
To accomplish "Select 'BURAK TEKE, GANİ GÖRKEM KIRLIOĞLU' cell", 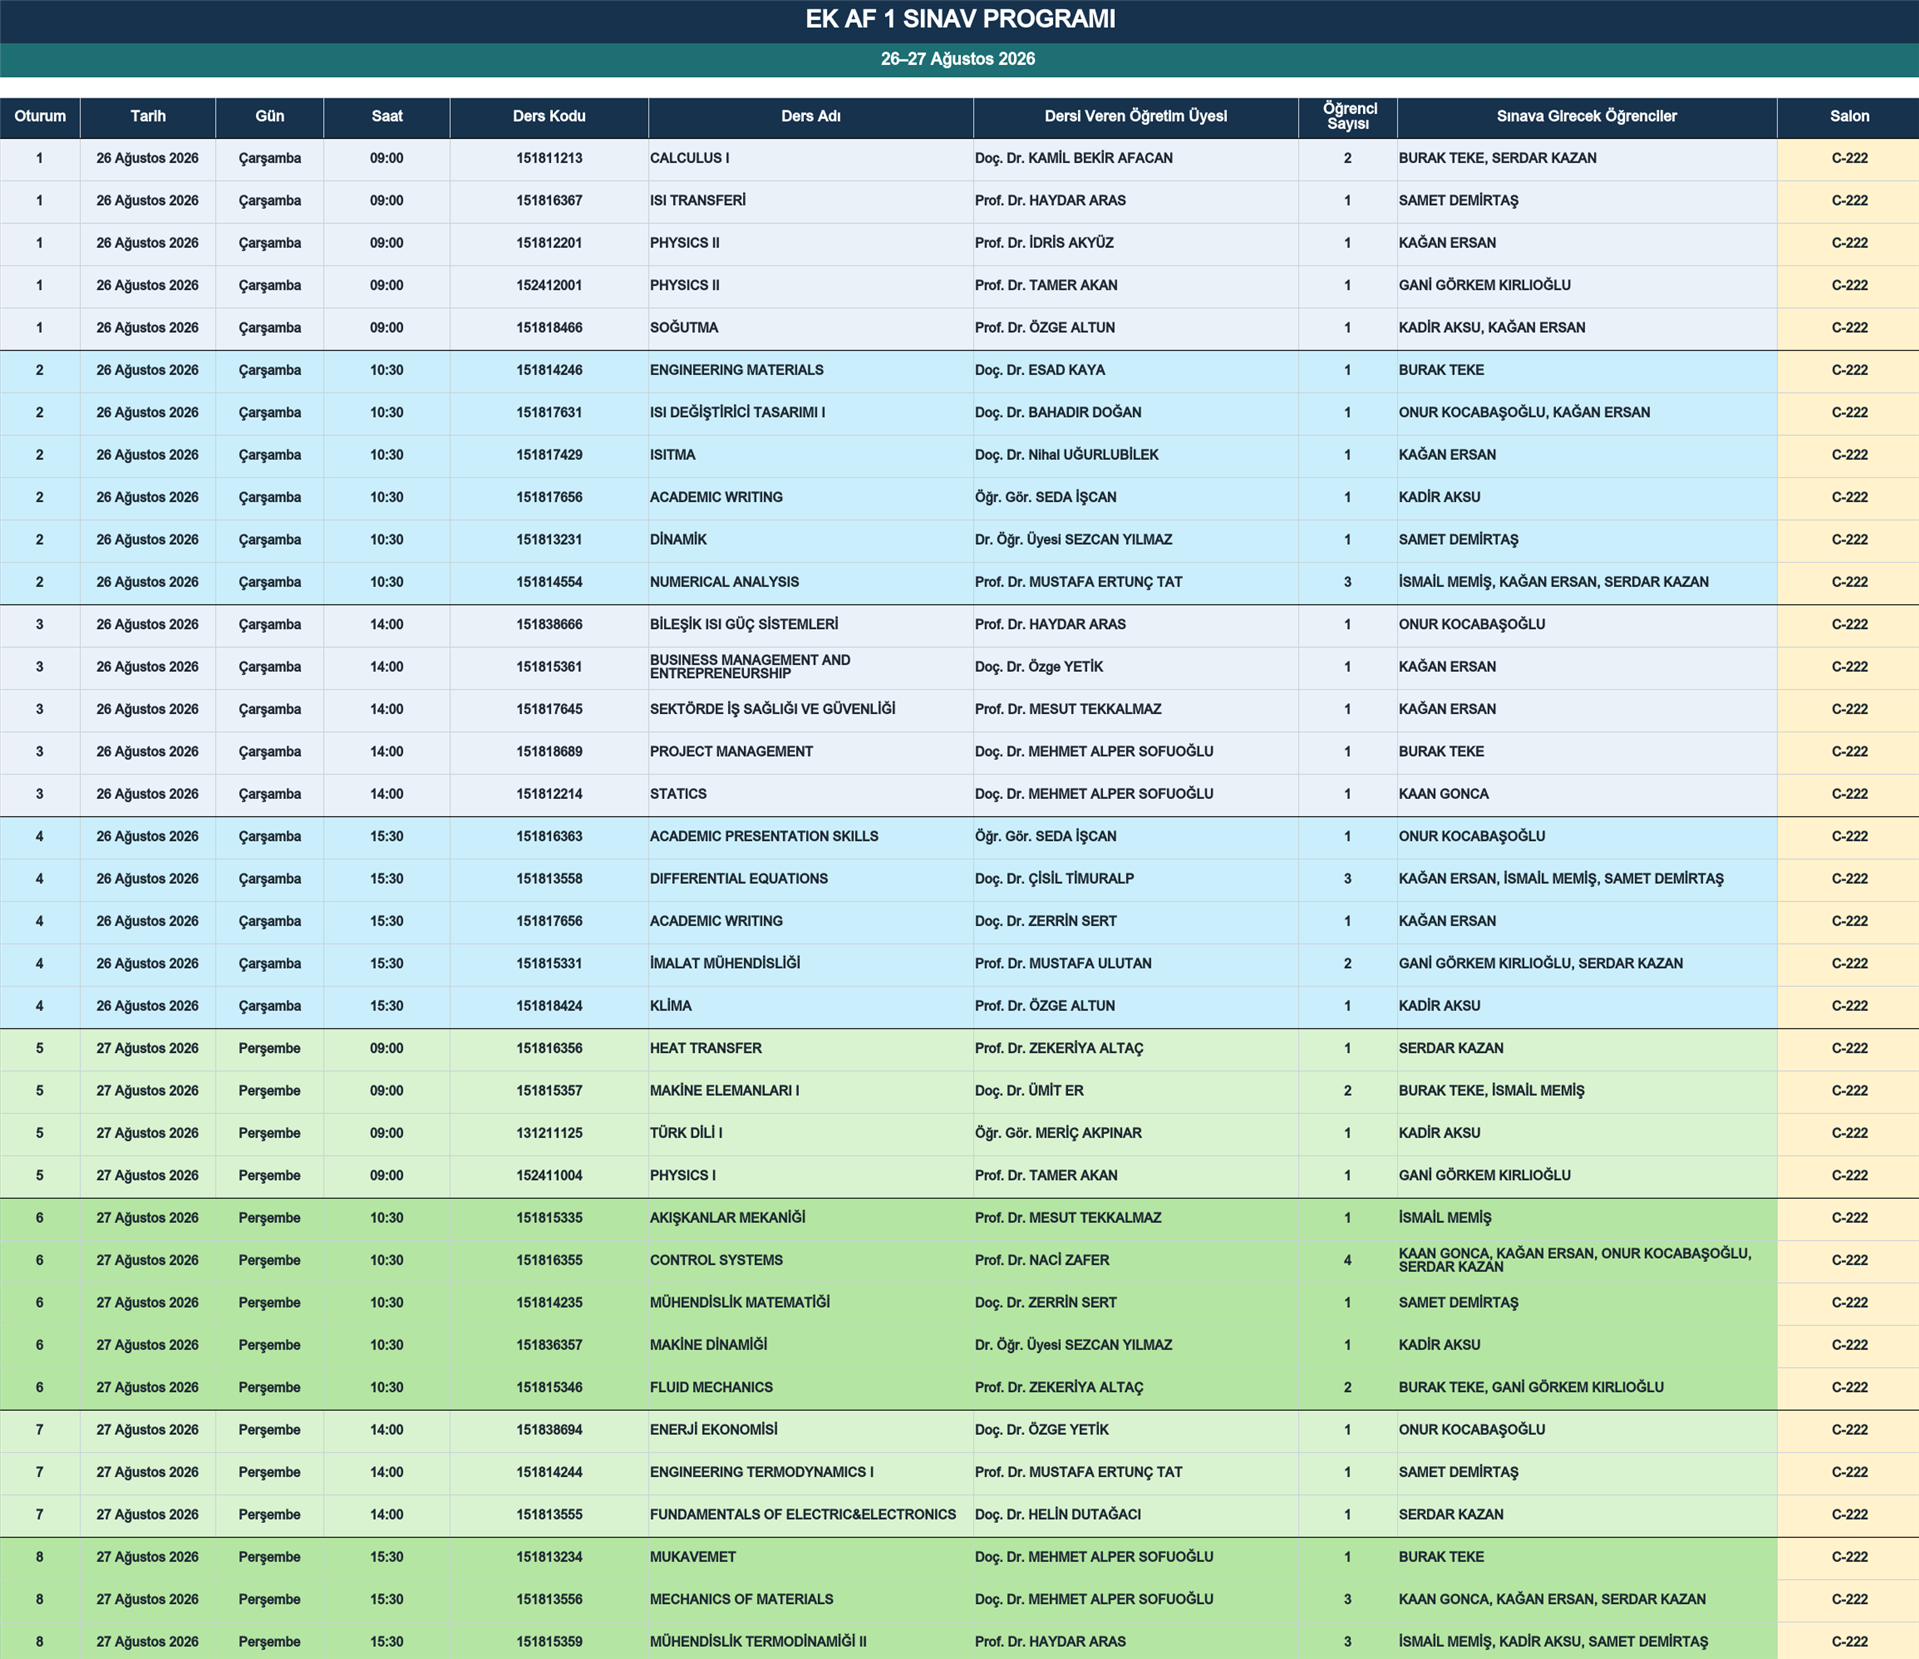I will pos(1587,1388).
